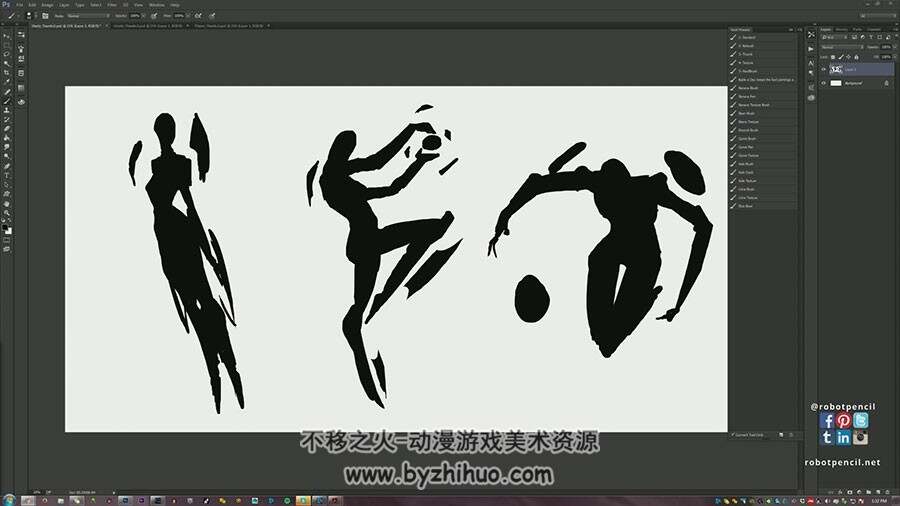Image resolution: width=900 pixels, height=506 pixels.
Task: Select the Pen tool
Action: click(x=7, y=165)
